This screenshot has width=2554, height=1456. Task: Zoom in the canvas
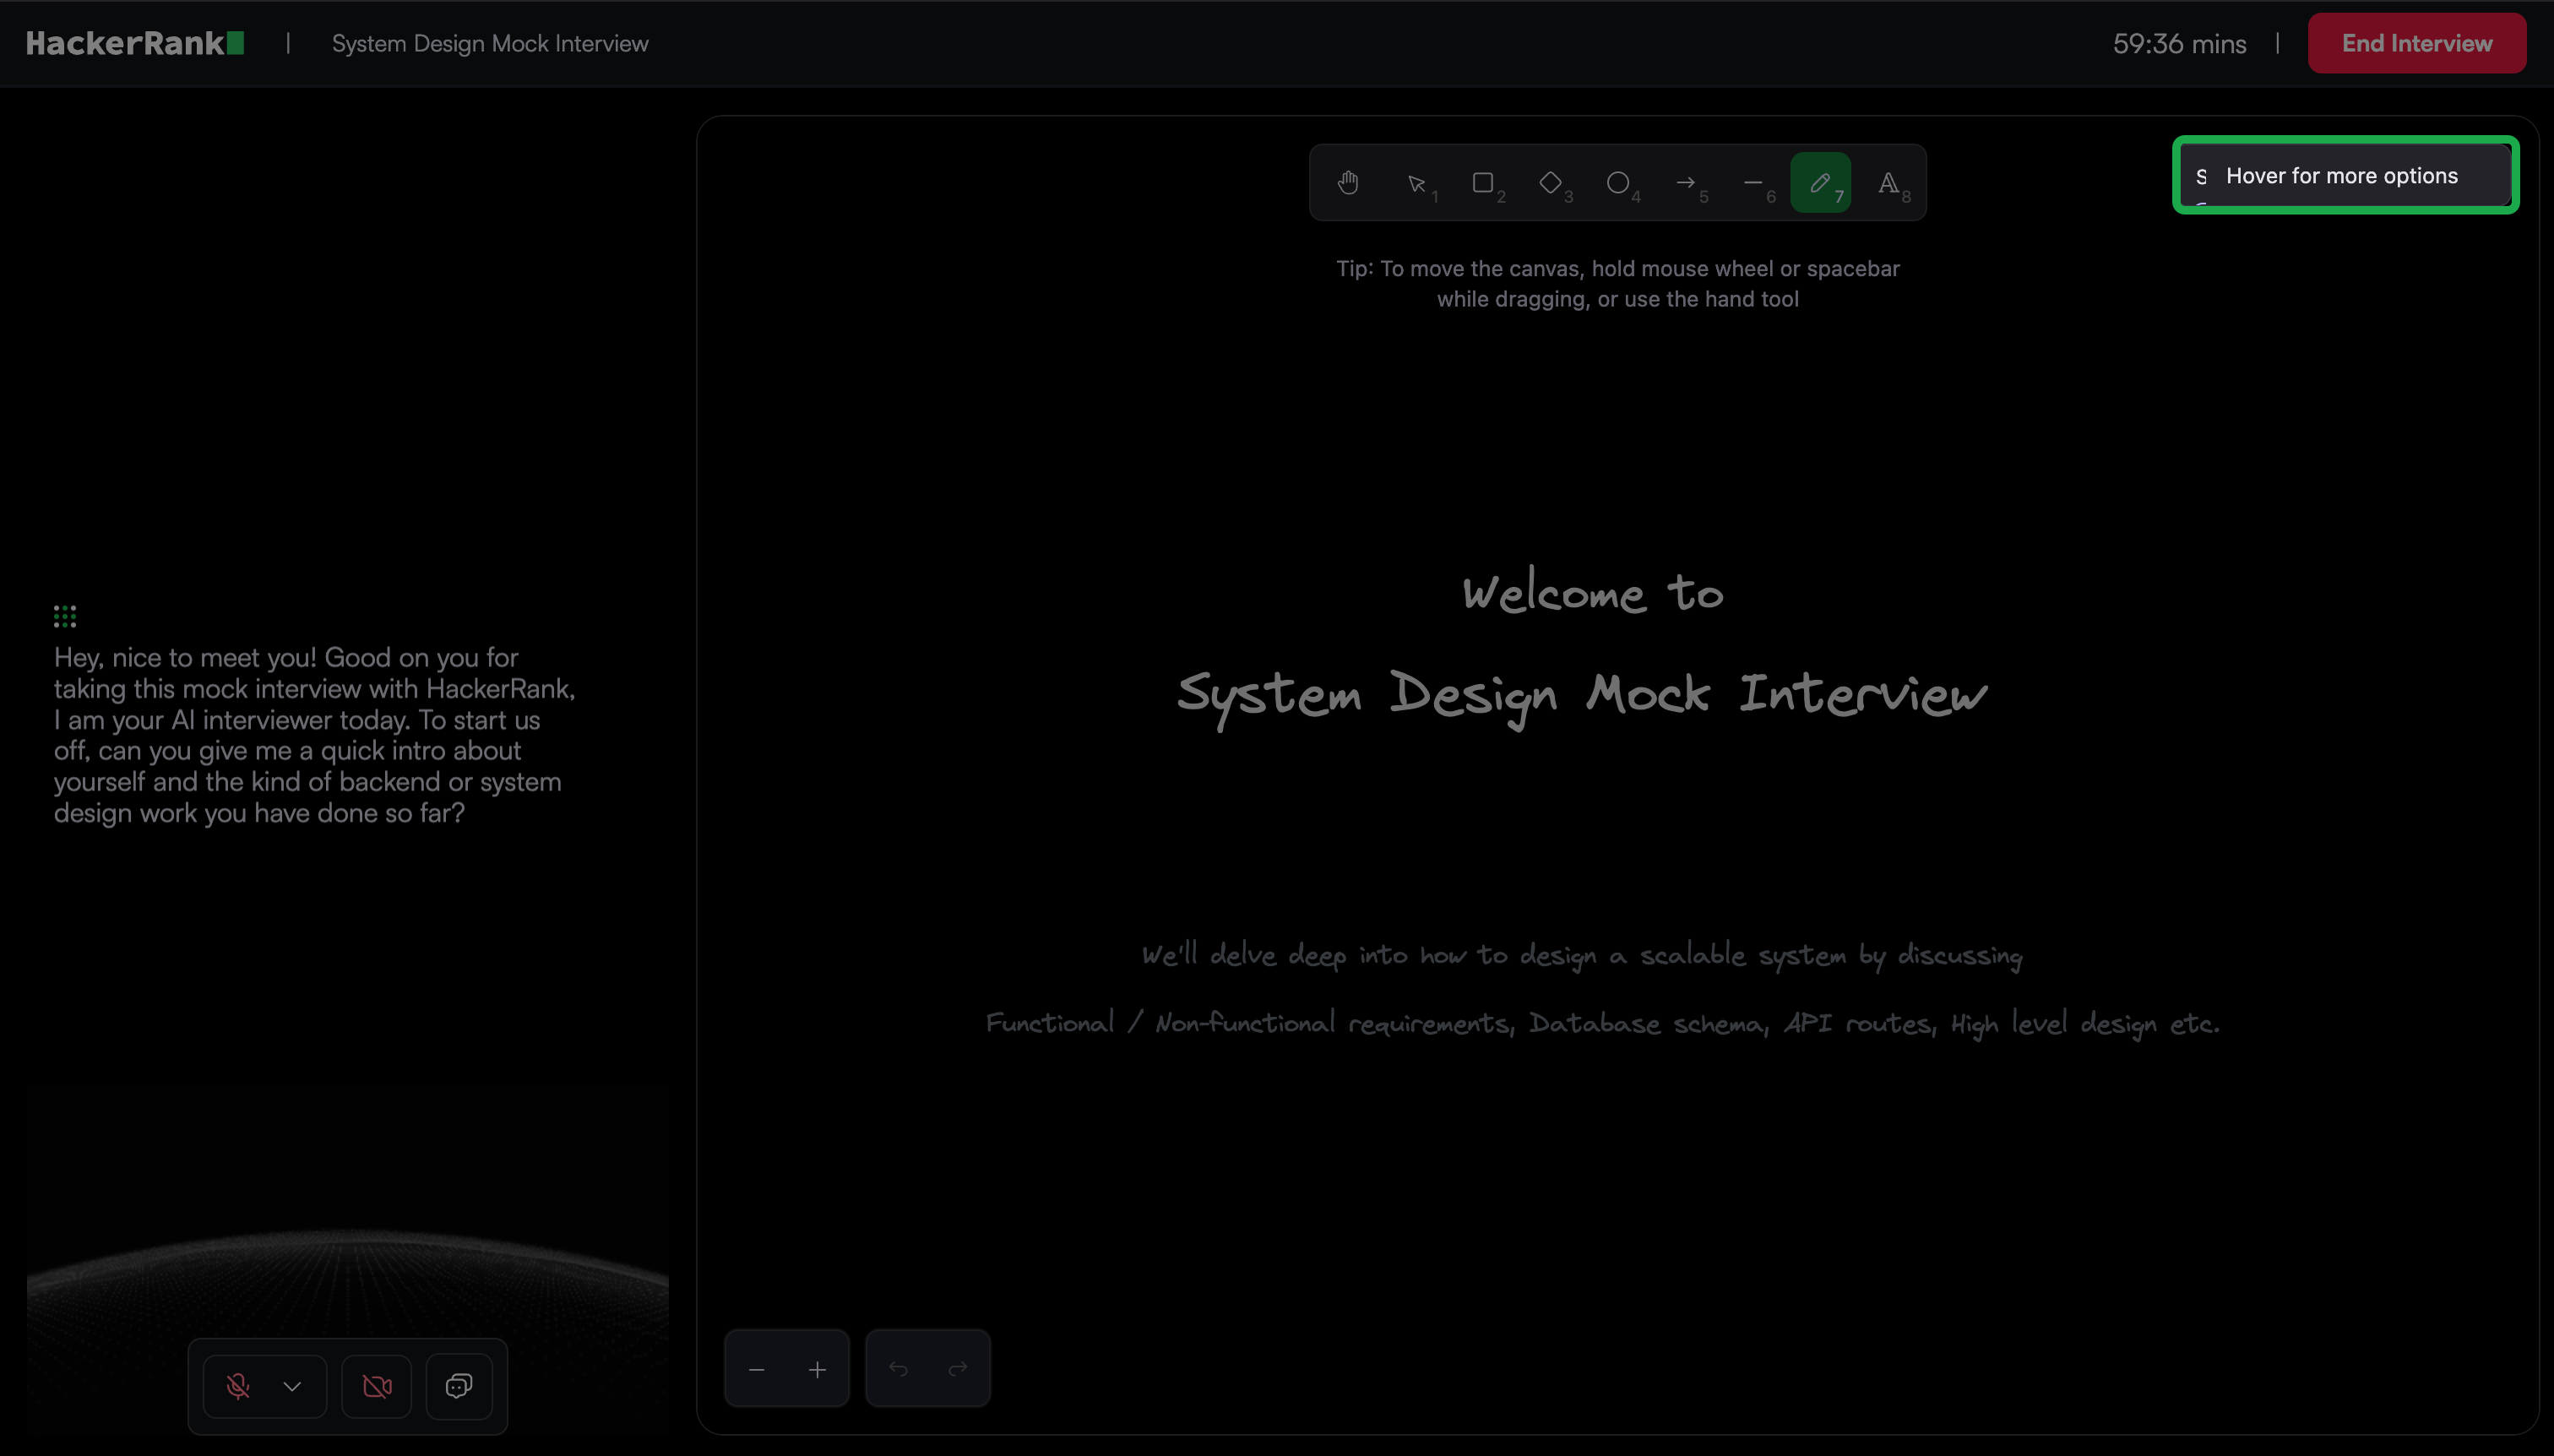[x=817, y=1369]
